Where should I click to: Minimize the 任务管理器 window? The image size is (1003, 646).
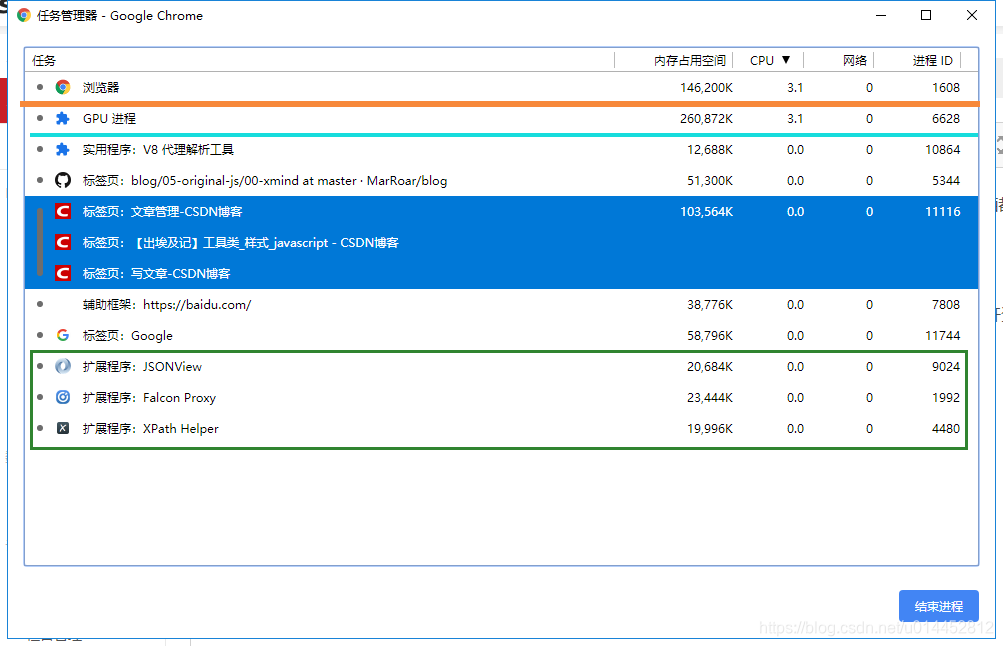pyautogui.click(x=881, y=15)
